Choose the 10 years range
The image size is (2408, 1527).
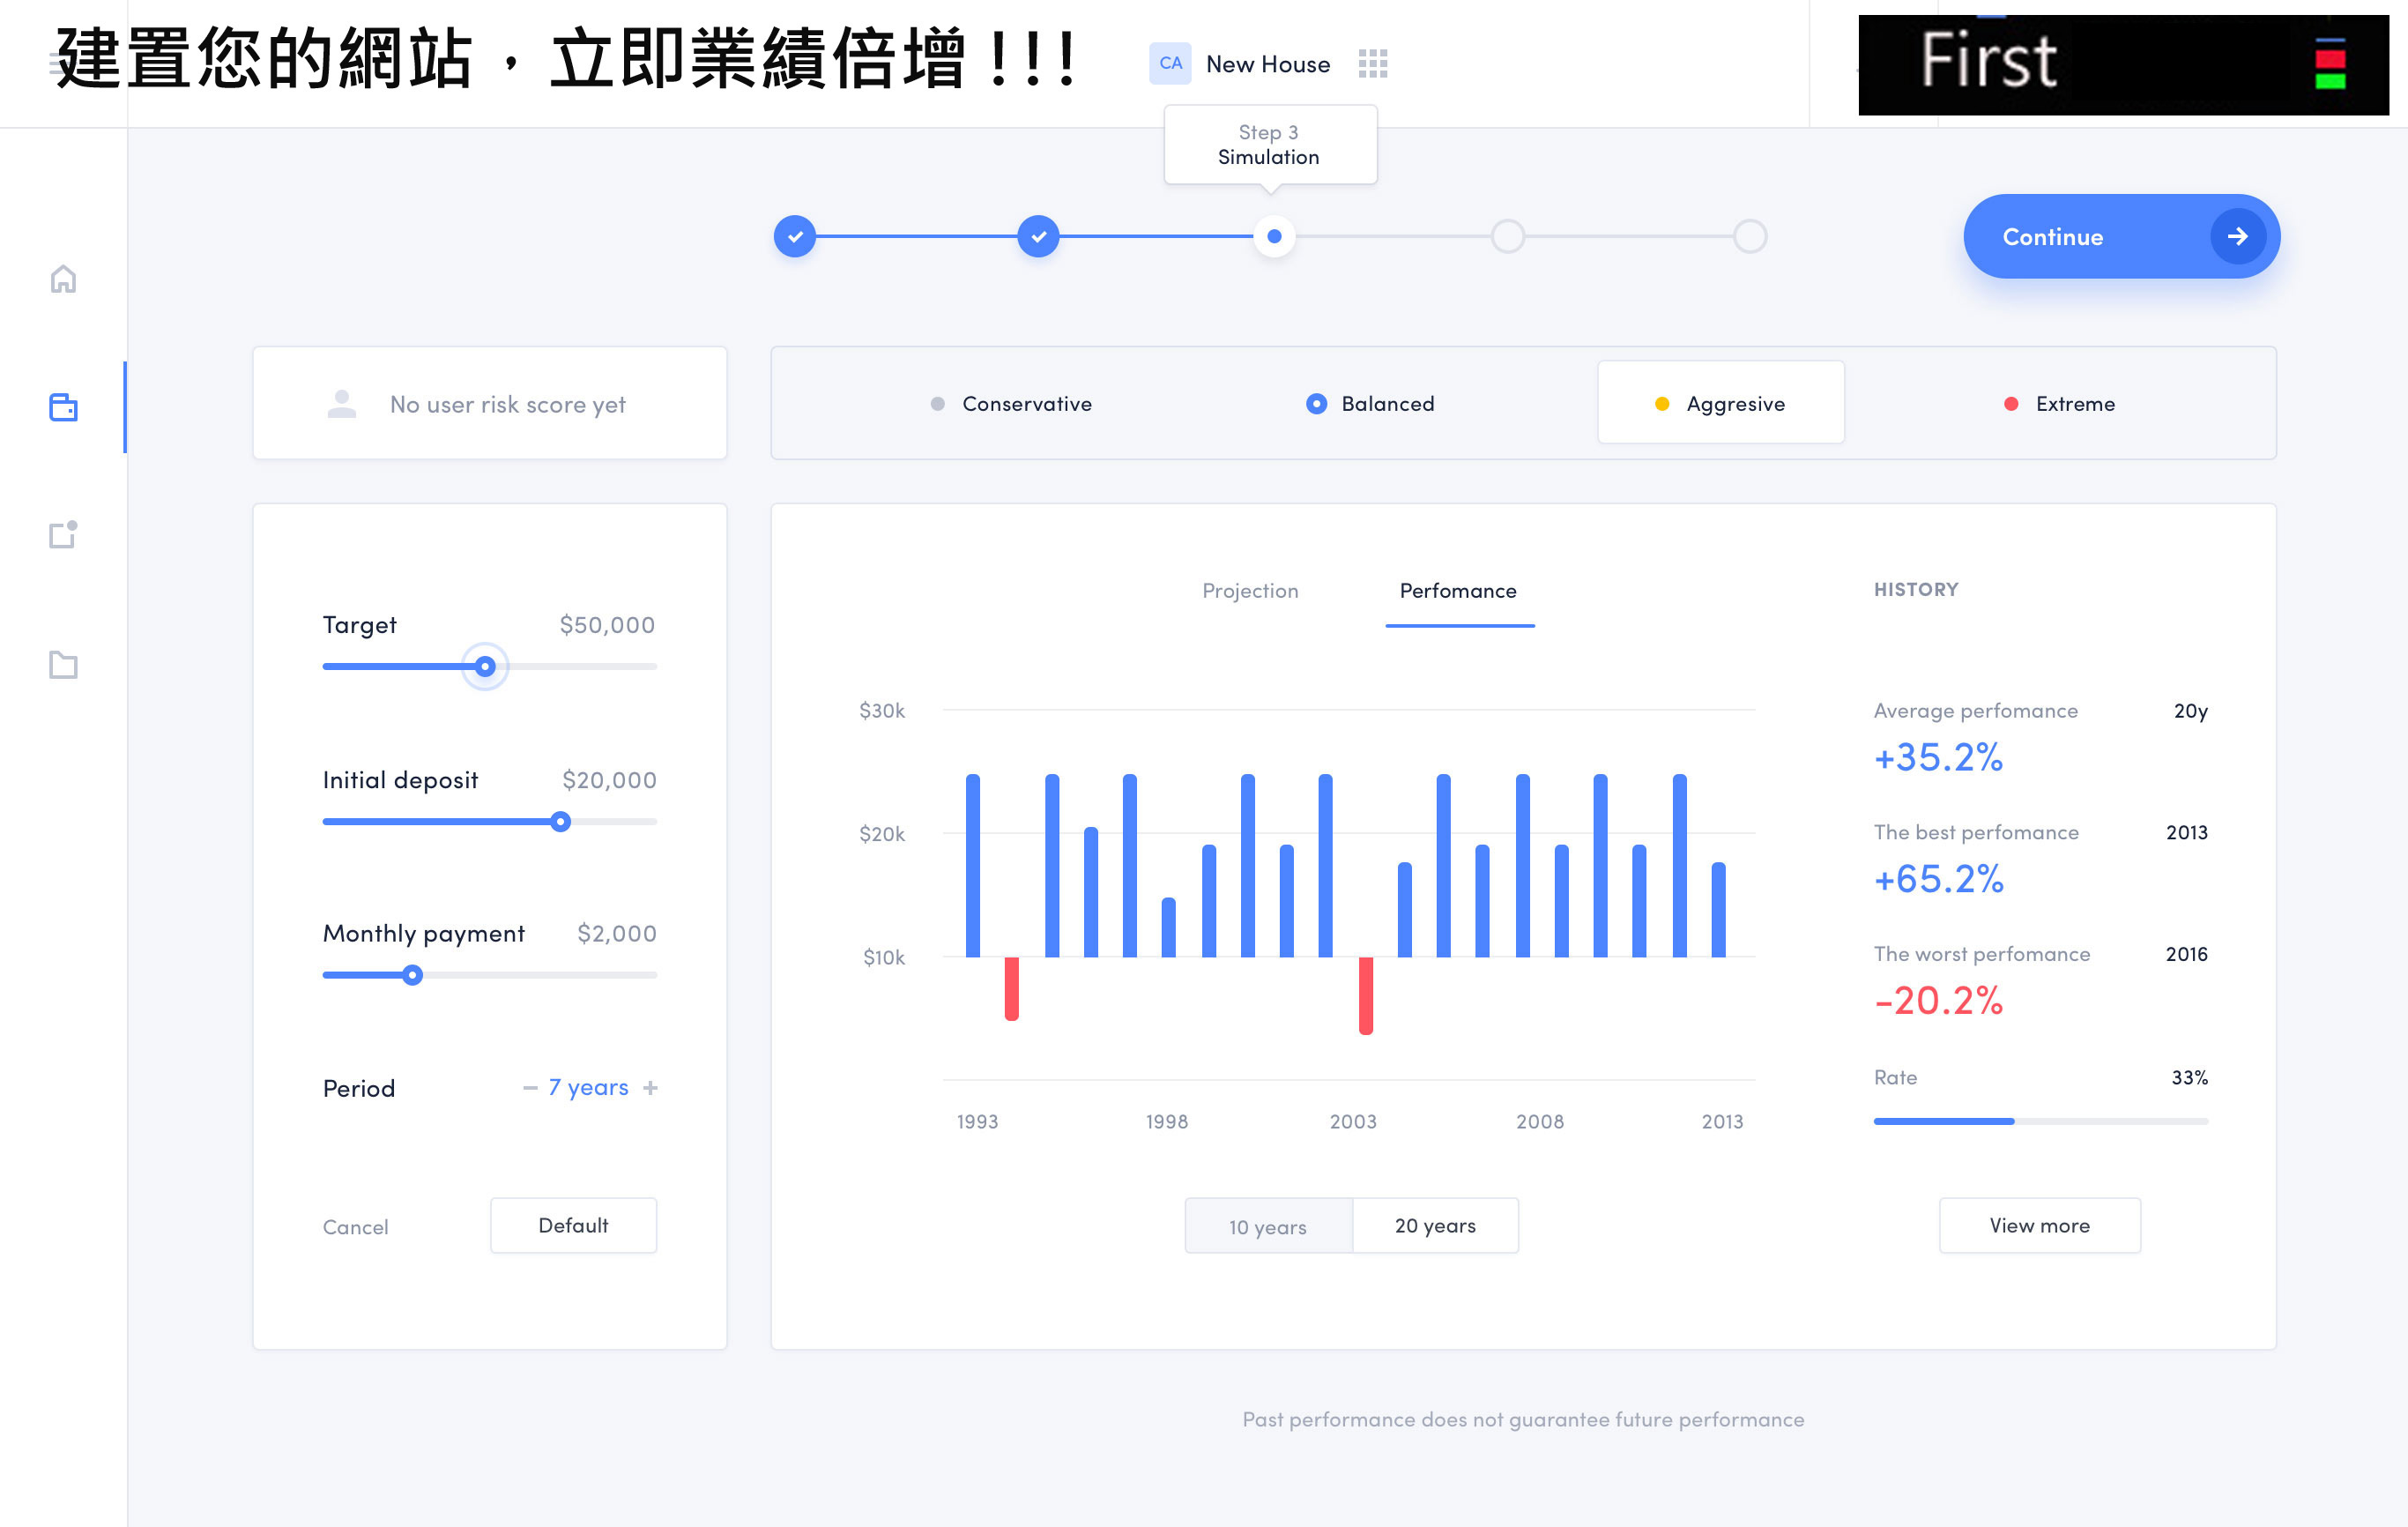pos(1268,1226)
